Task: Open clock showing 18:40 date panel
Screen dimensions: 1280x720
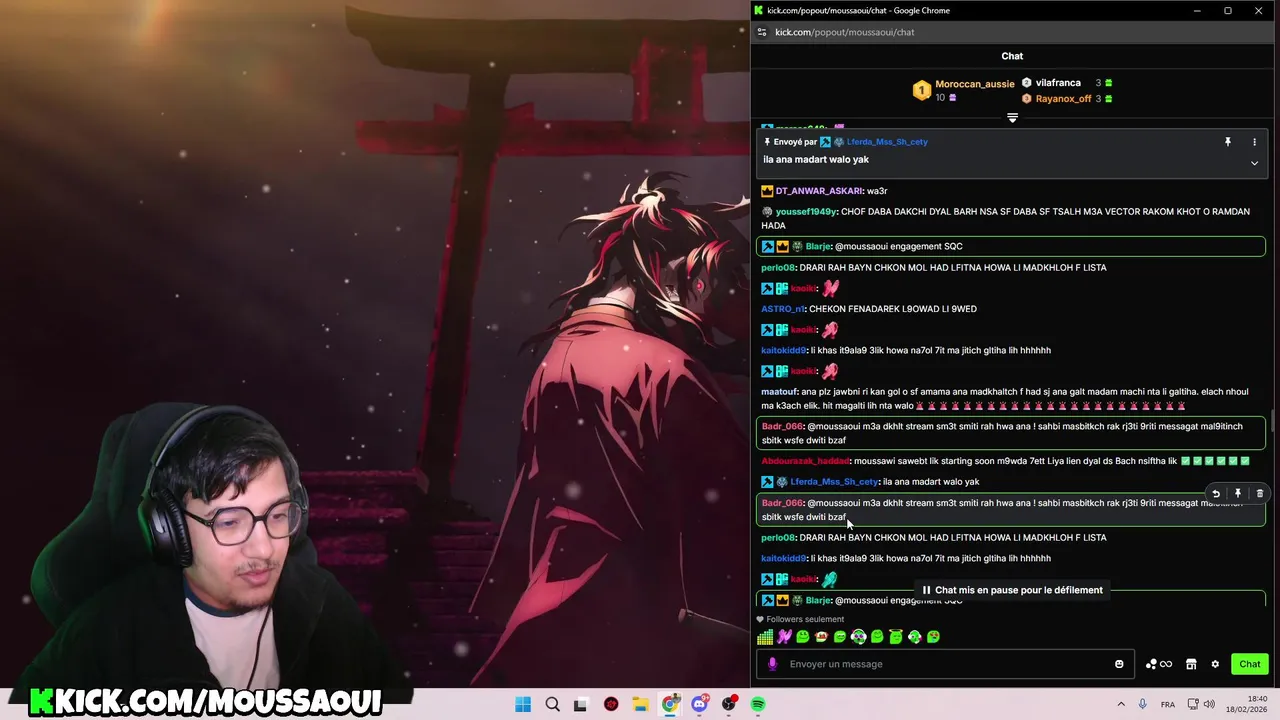Action: [1248, 704]
